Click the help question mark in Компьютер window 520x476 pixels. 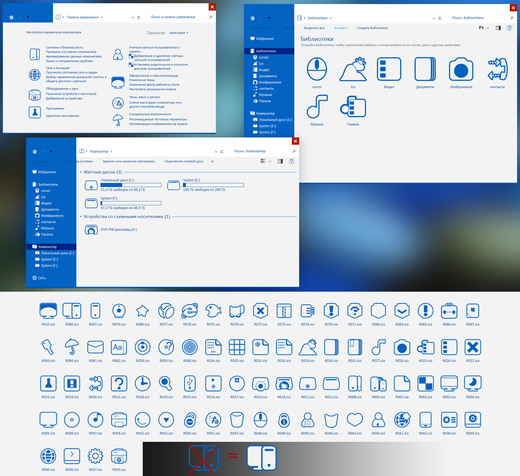tap(291, 161)
